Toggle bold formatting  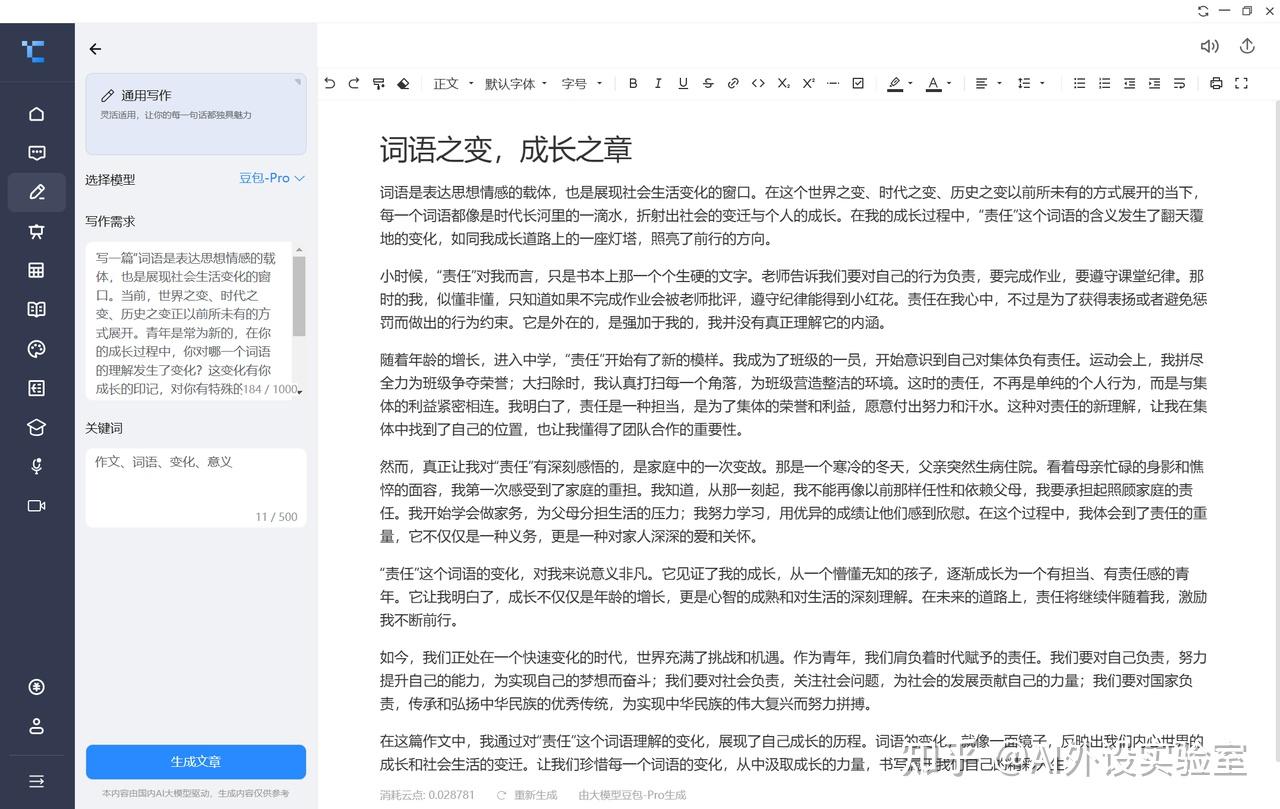(x=633, y=84)
